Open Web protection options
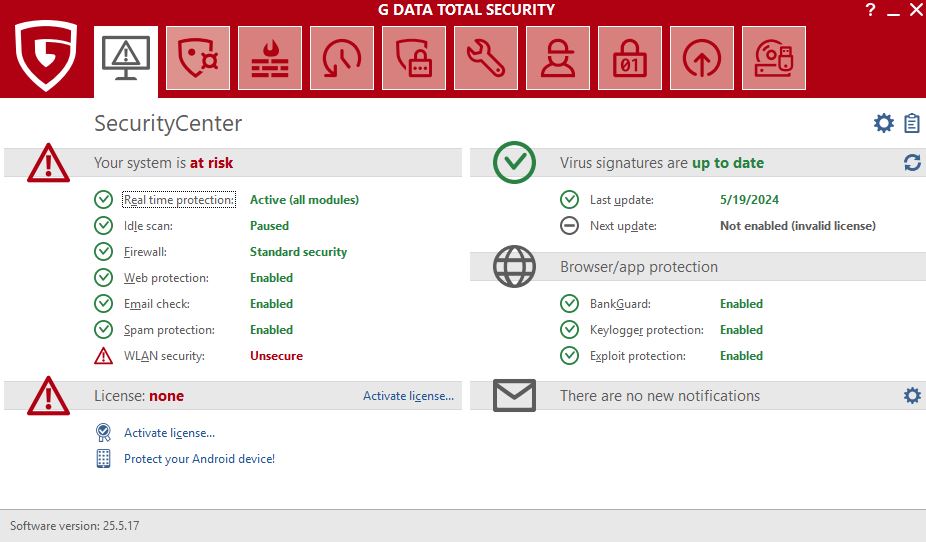This screenshot has height=542, width=926. 166,277
